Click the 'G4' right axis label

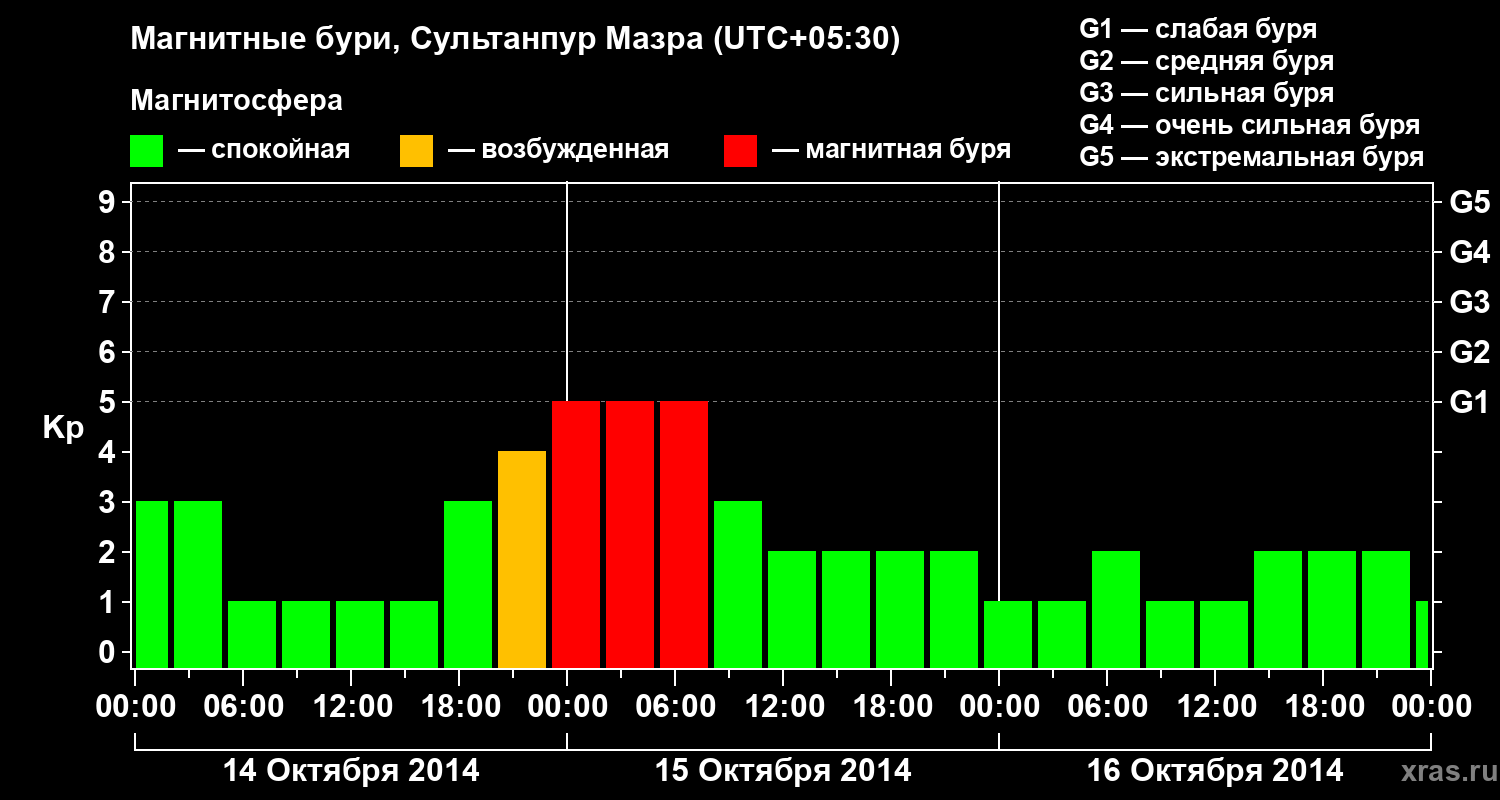point(1469,252)
